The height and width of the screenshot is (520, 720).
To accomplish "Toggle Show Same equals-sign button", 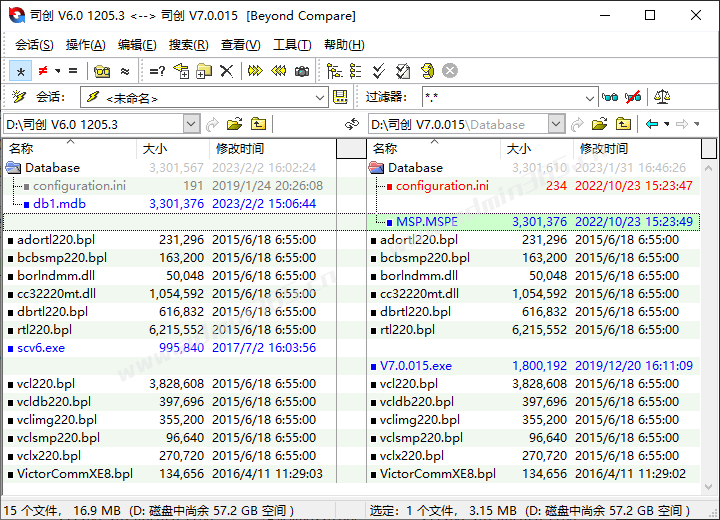I will pyautogui.click(x=73, y=71).
